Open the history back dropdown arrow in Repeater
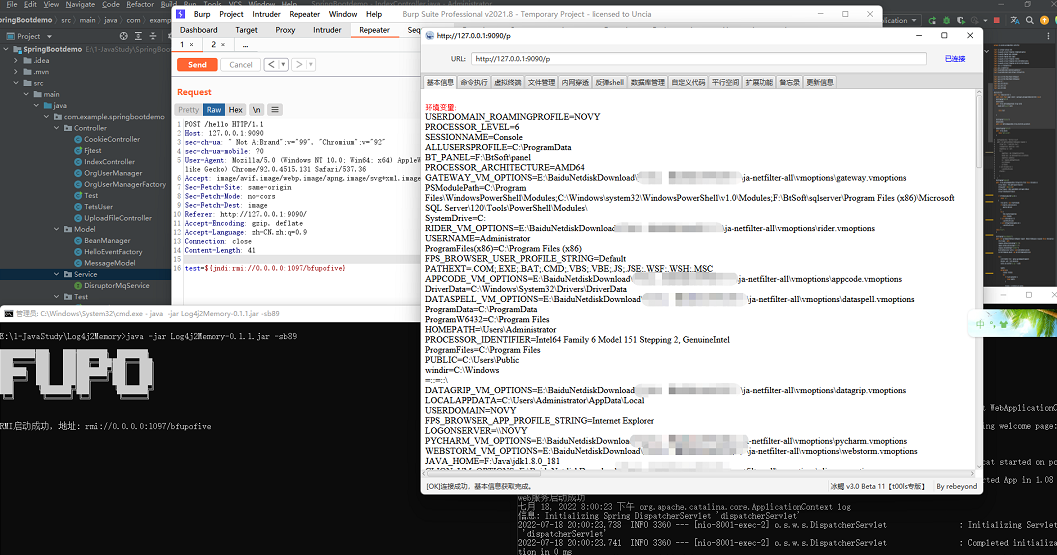The width and height of the screenshot is (1057, 555). pyautogui.click(x=283, y=65)
